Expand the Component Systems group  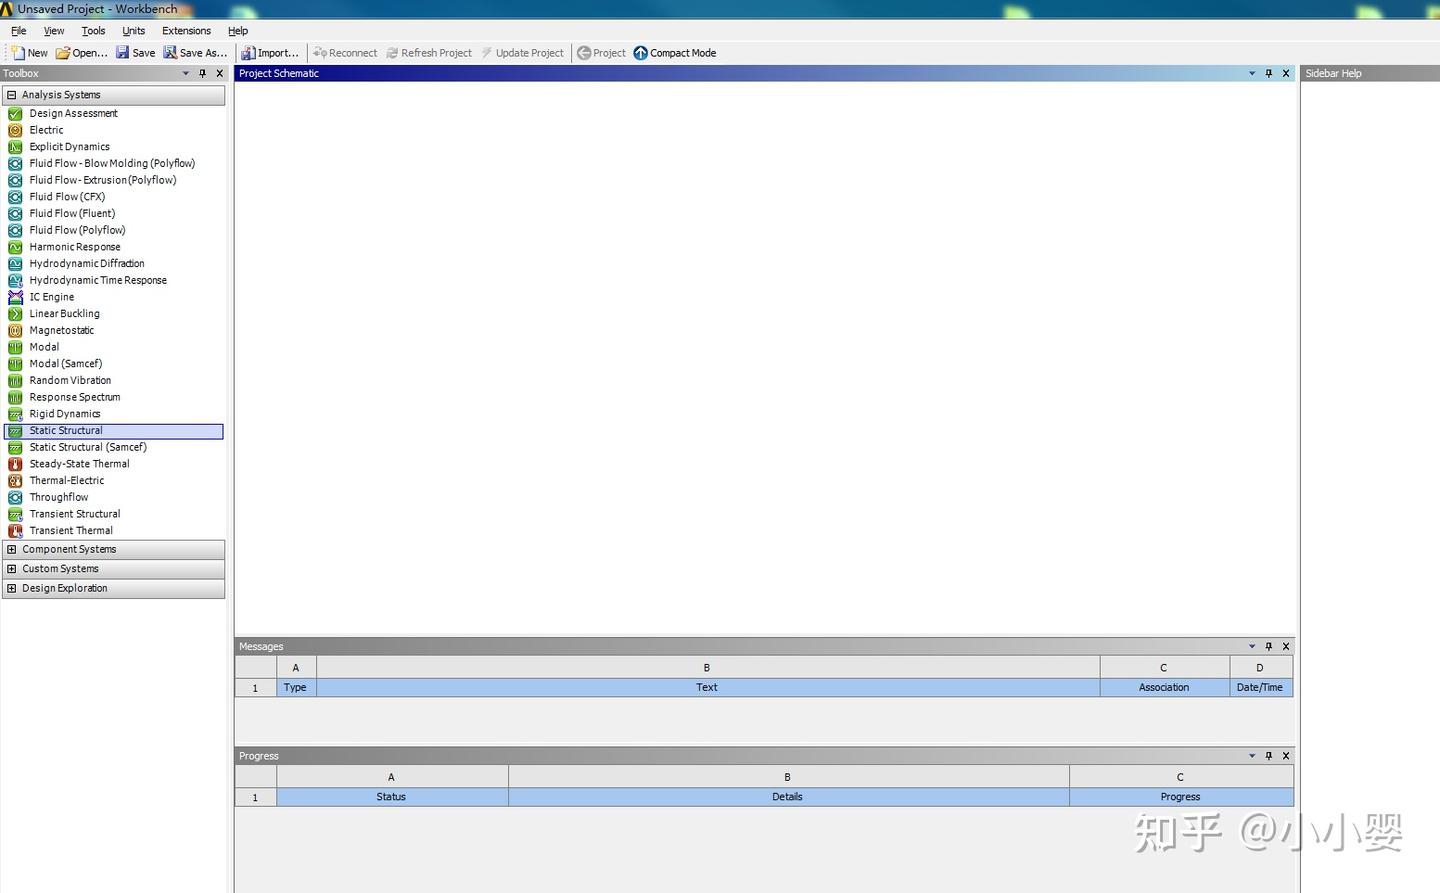coord(12,550)
